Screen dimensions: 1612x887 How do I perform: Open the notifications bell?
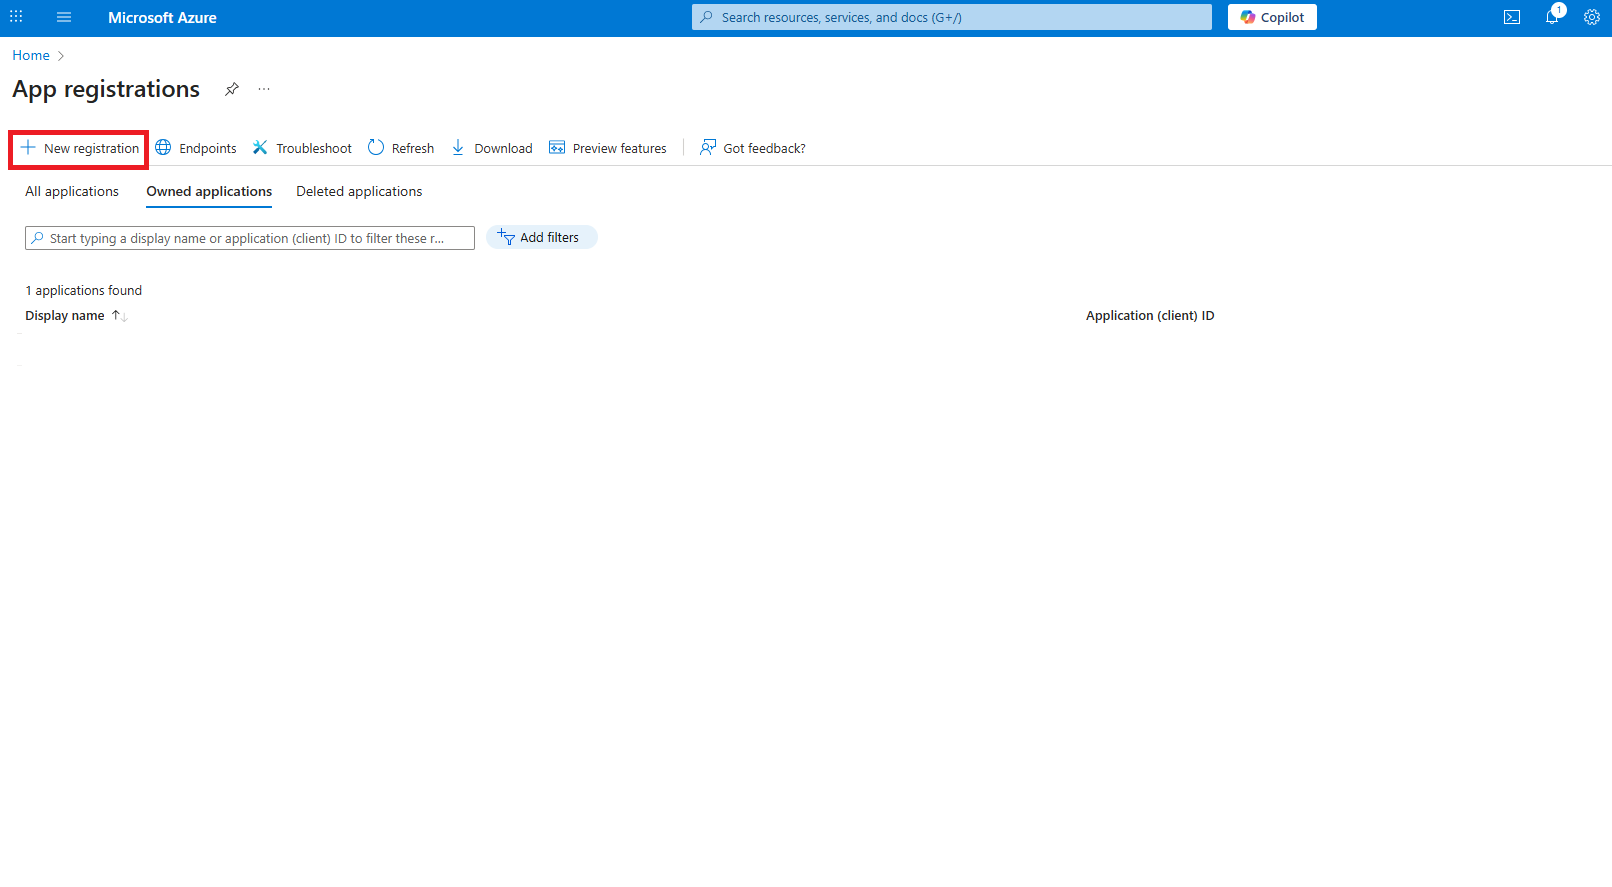[x=1552, y=17]
